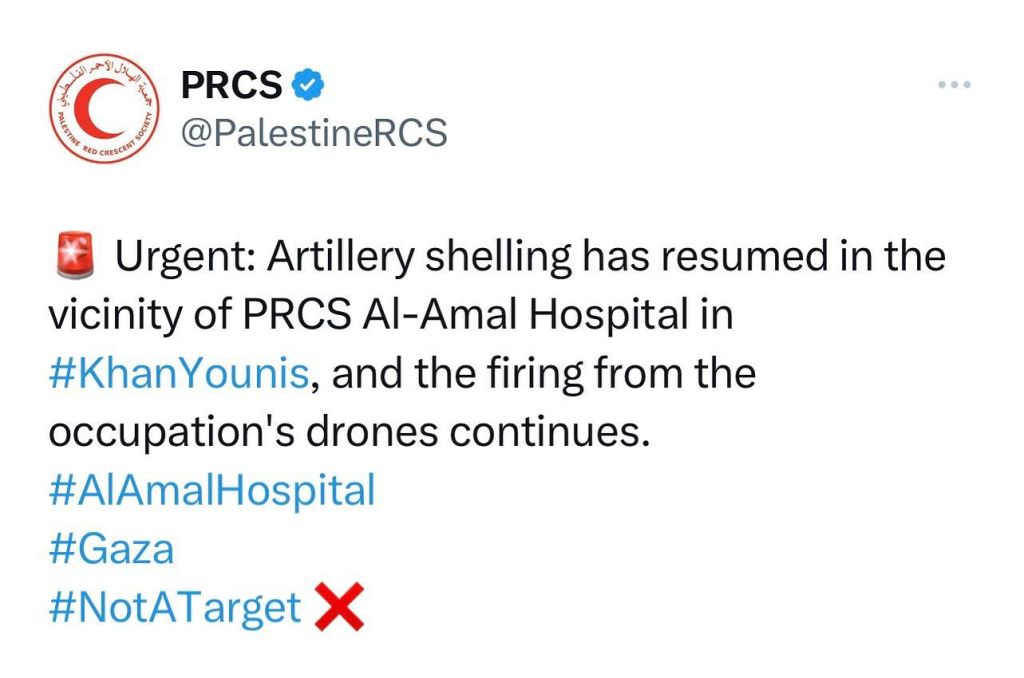Open the @PalestineRCS handle
Image resolution: width=1024 pixels, height=678 pixels.
click(x=314, y=133)
